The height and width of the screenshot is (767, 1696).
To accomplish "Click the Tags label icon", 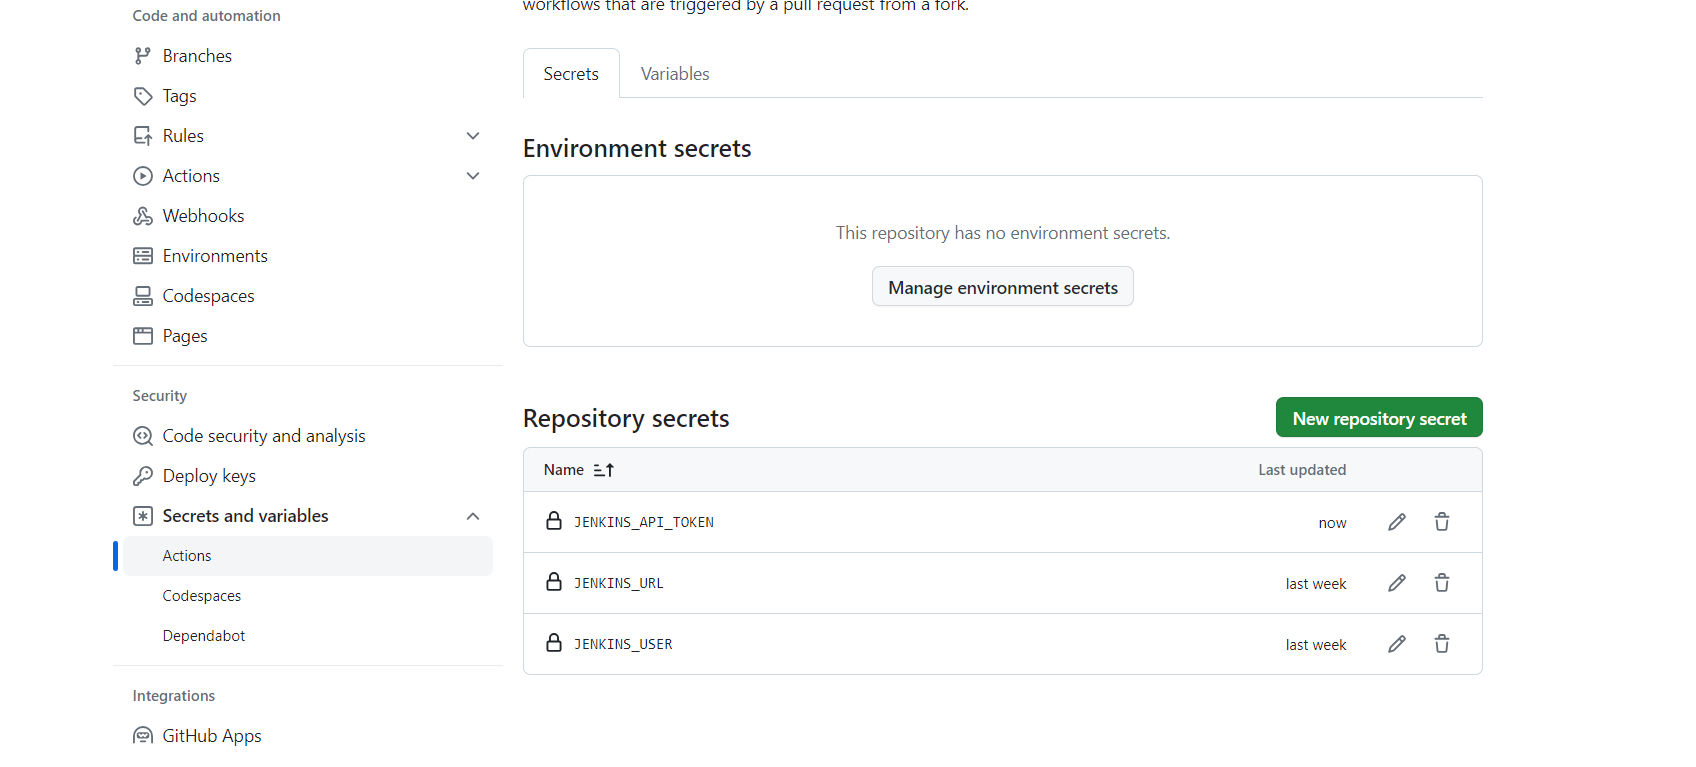I will pyautogui.click(x=143, y=96).
